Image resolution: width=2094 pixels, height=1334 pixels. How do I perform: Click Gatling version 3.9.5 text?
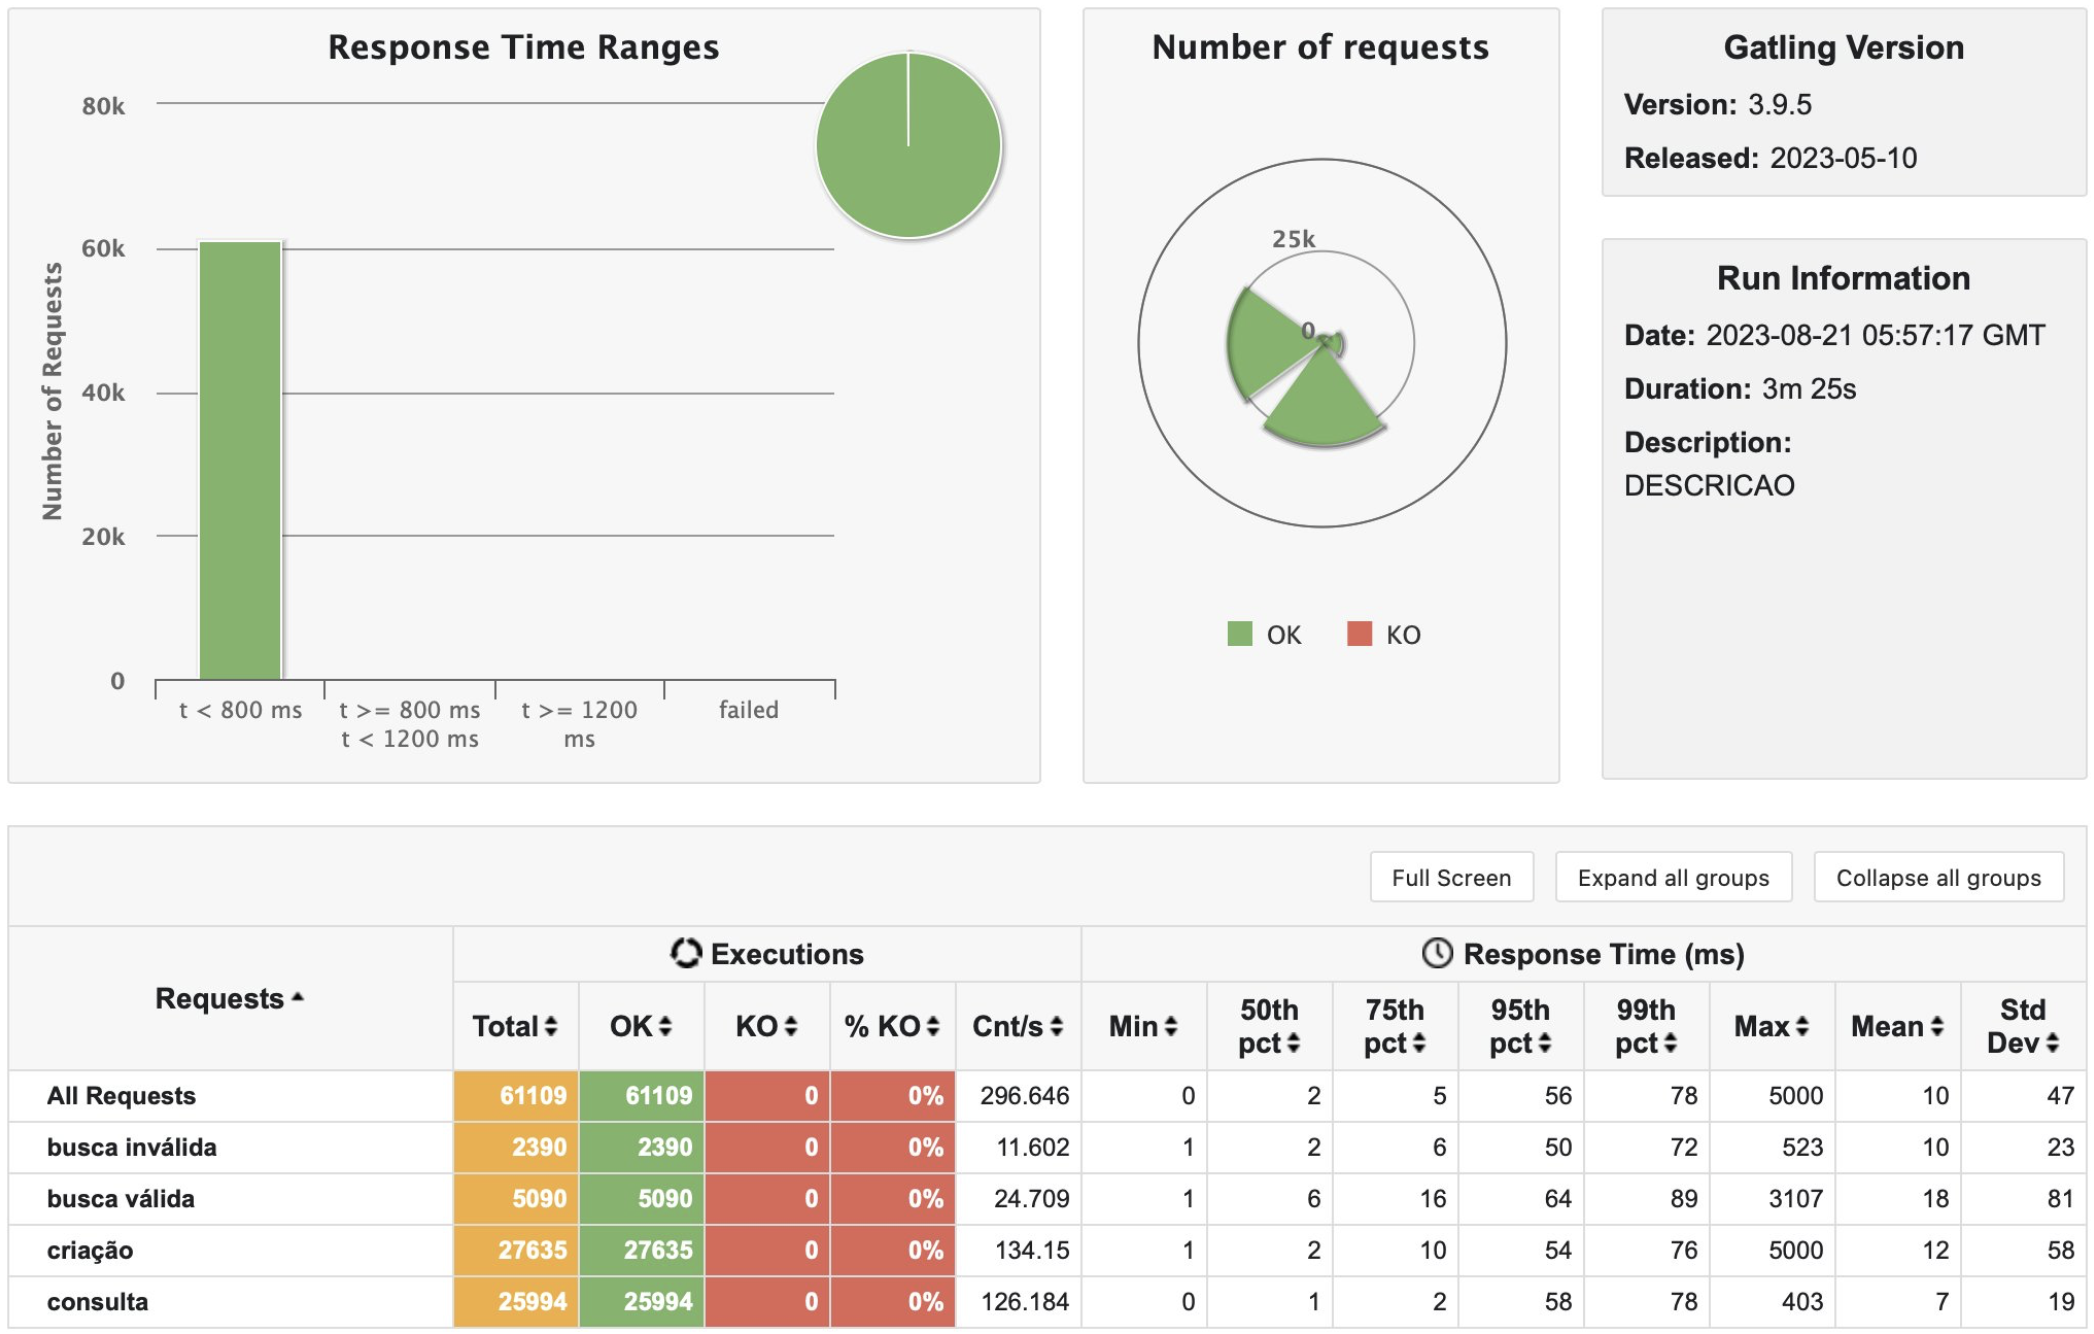coord(1779,104)
